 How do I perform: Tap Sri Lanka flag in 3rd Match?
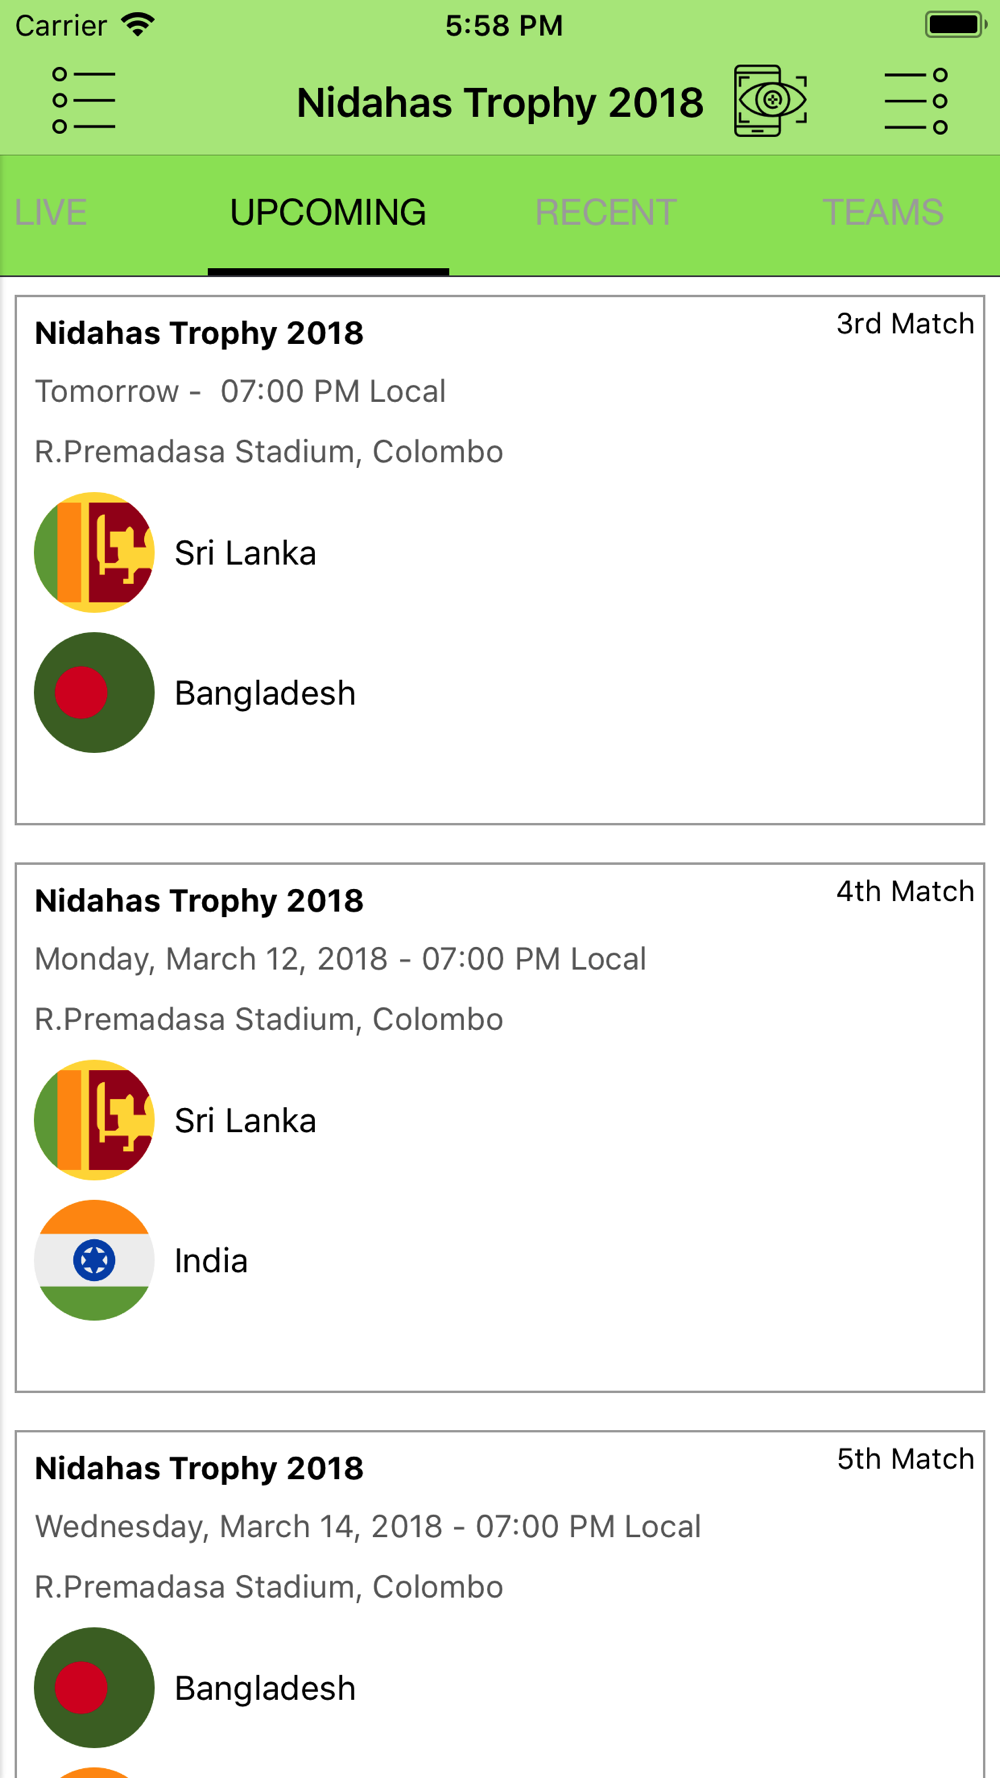point(94,552)
